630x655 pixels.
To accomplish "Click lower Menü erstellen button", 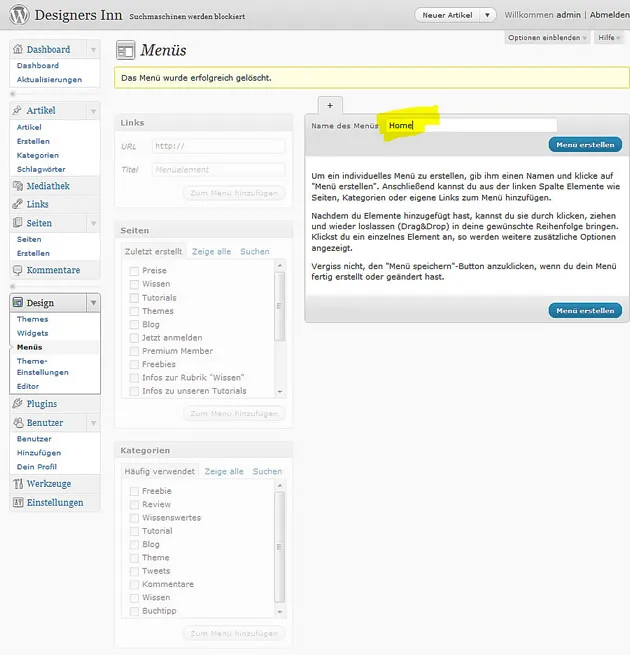I will 585,310.
